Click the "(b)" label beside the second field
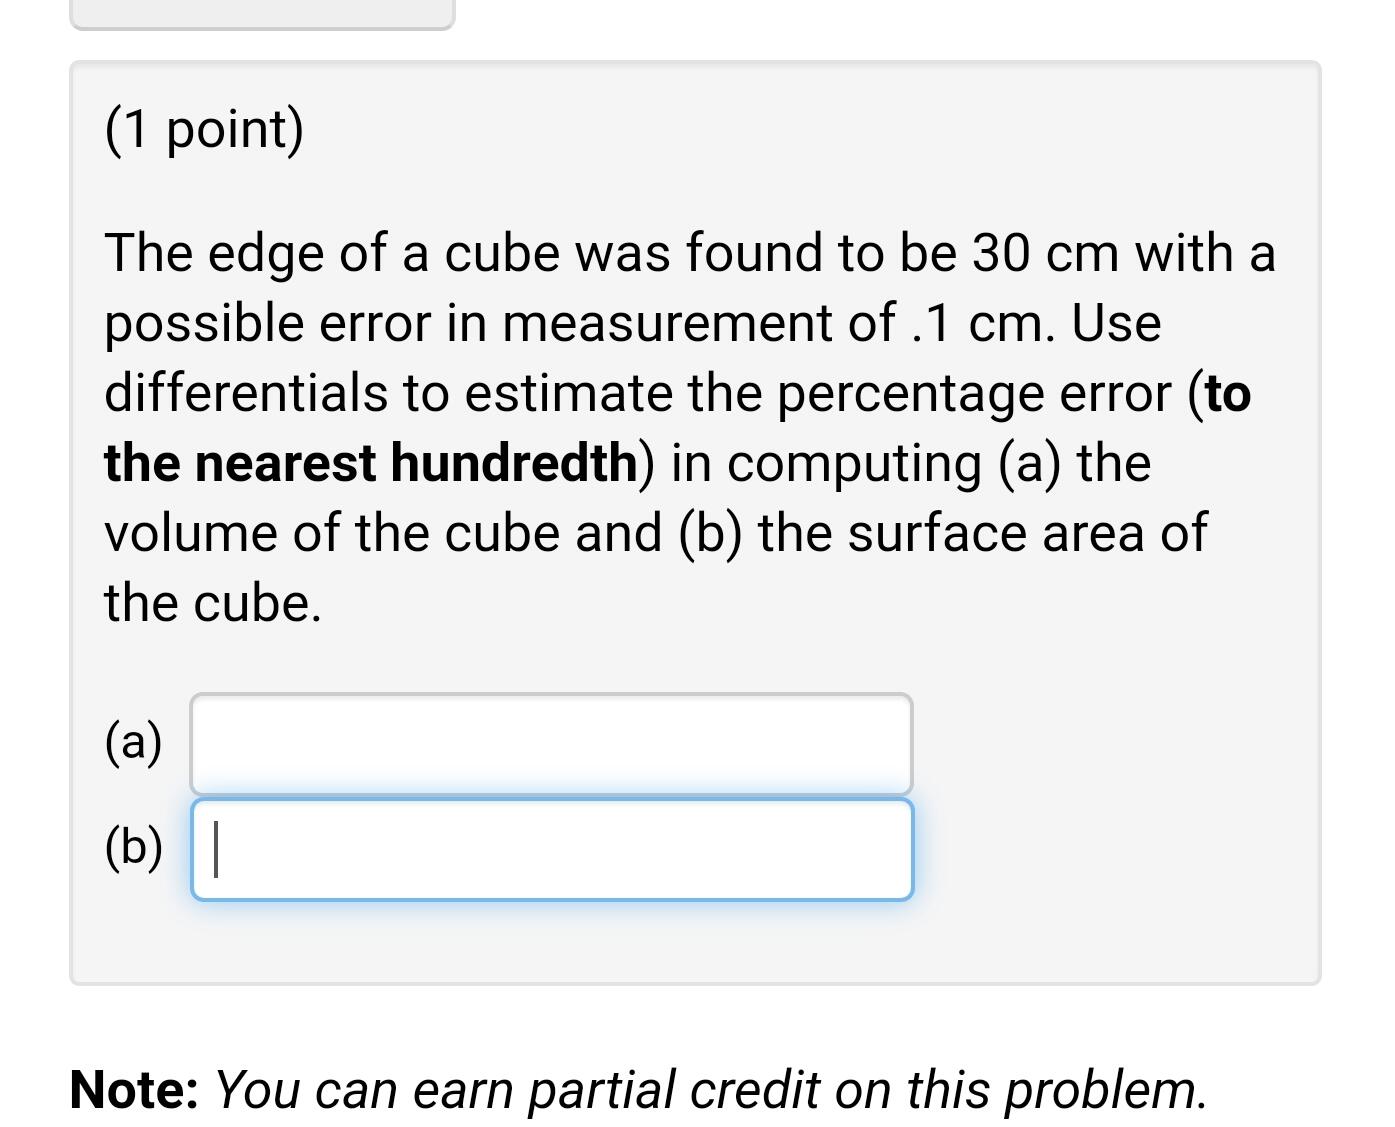Image resolution: width=1395 pixels, height=1127 pixels. click(x=133, y=847)
